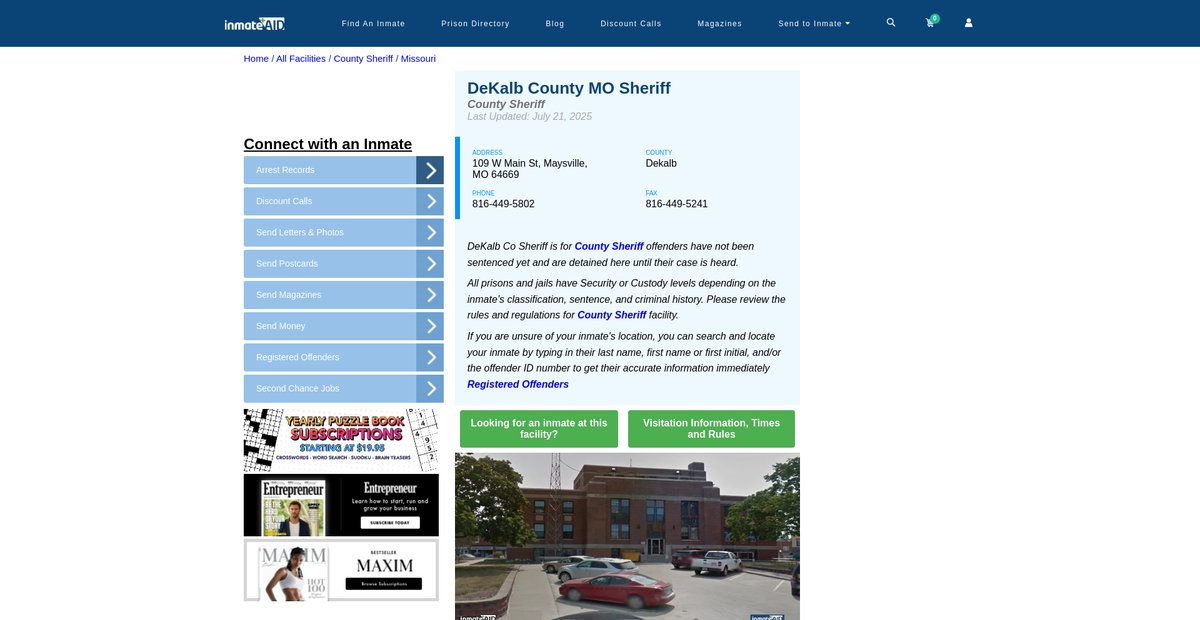Click Looking for an inmate button
The image size is (1200, 620).
(x=539, y=429)
